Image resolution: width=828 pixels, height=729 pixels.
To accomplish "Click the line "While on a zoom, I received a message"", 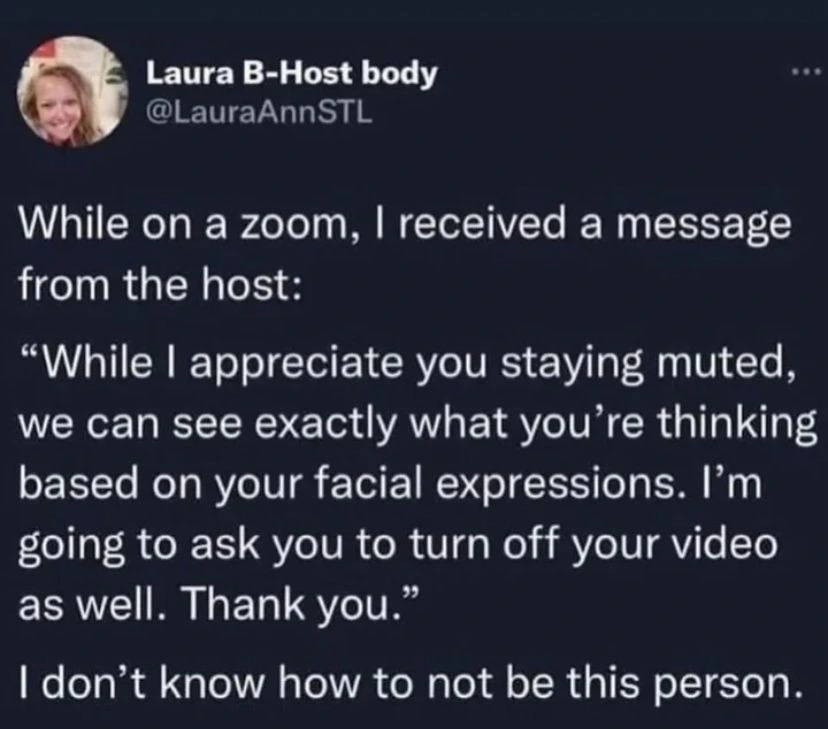I will (406, 225).
